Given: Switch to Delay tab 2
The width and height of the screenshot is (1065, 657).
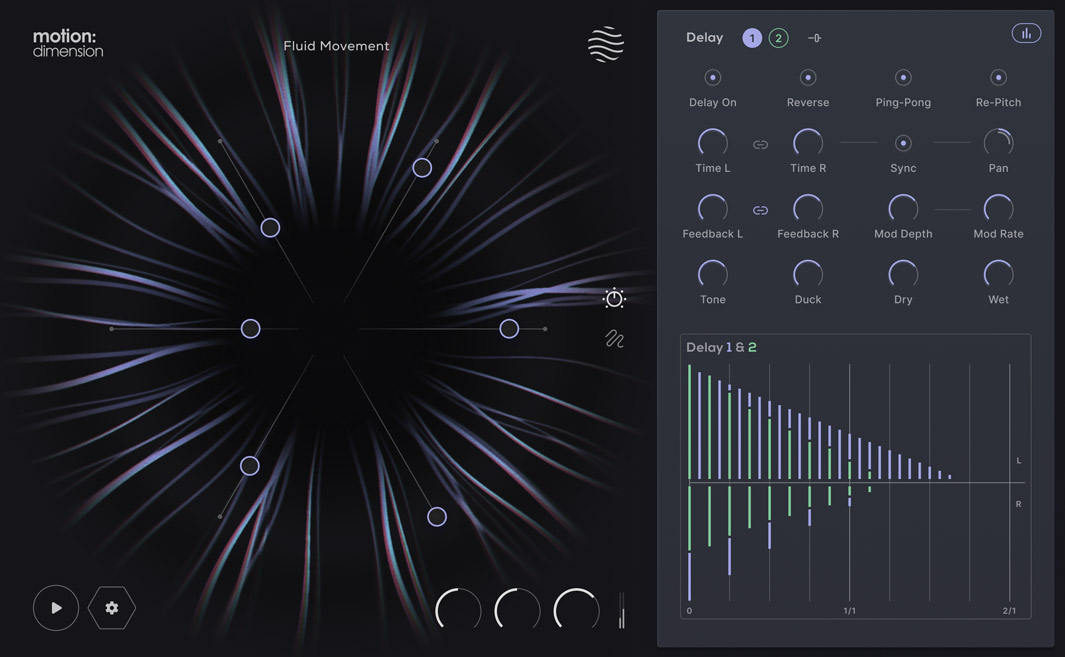Looking at the screenshot, I should pos(779,37).
